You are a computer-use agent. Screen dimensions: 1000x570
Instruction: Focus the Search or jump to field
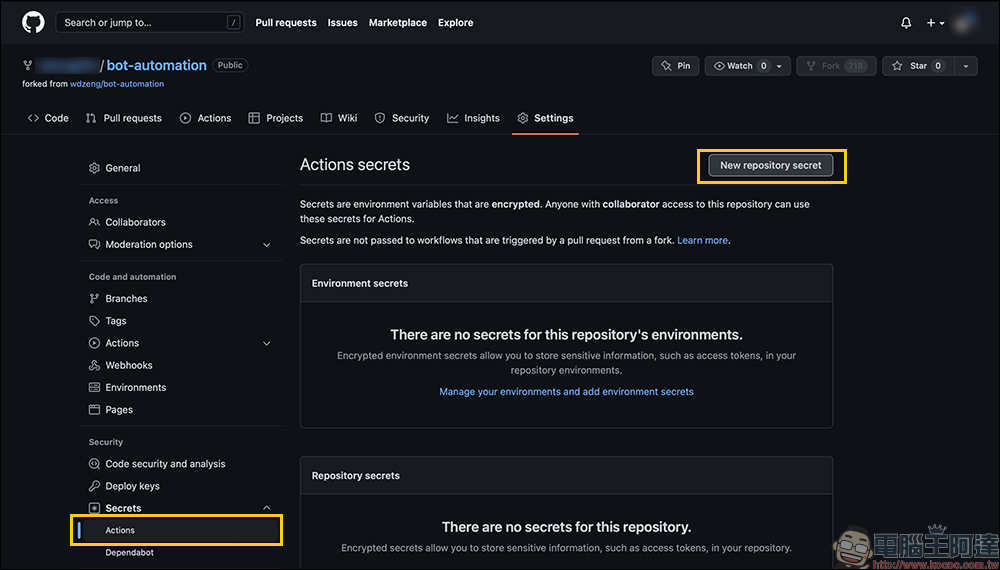[150, 22]
